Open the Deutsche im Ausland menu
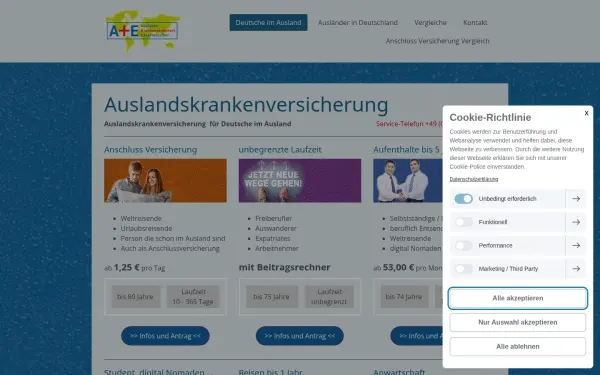This screenshot has width=600, height=375. (x=268, y=23)
